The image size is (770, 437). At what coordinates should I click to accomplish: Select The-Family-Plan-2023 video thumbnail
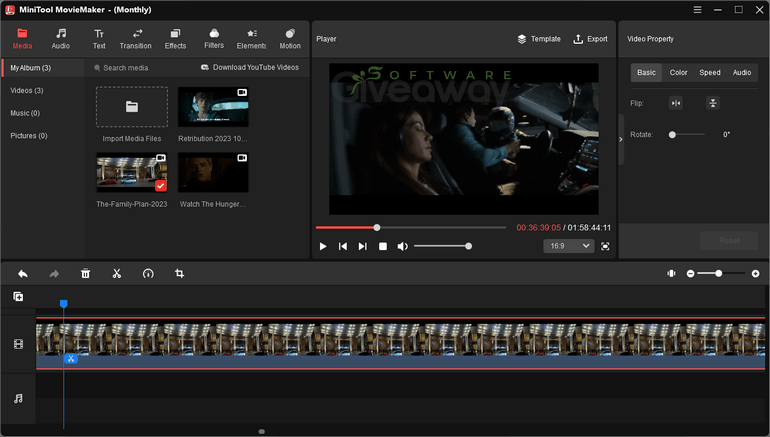coord(132,172)
